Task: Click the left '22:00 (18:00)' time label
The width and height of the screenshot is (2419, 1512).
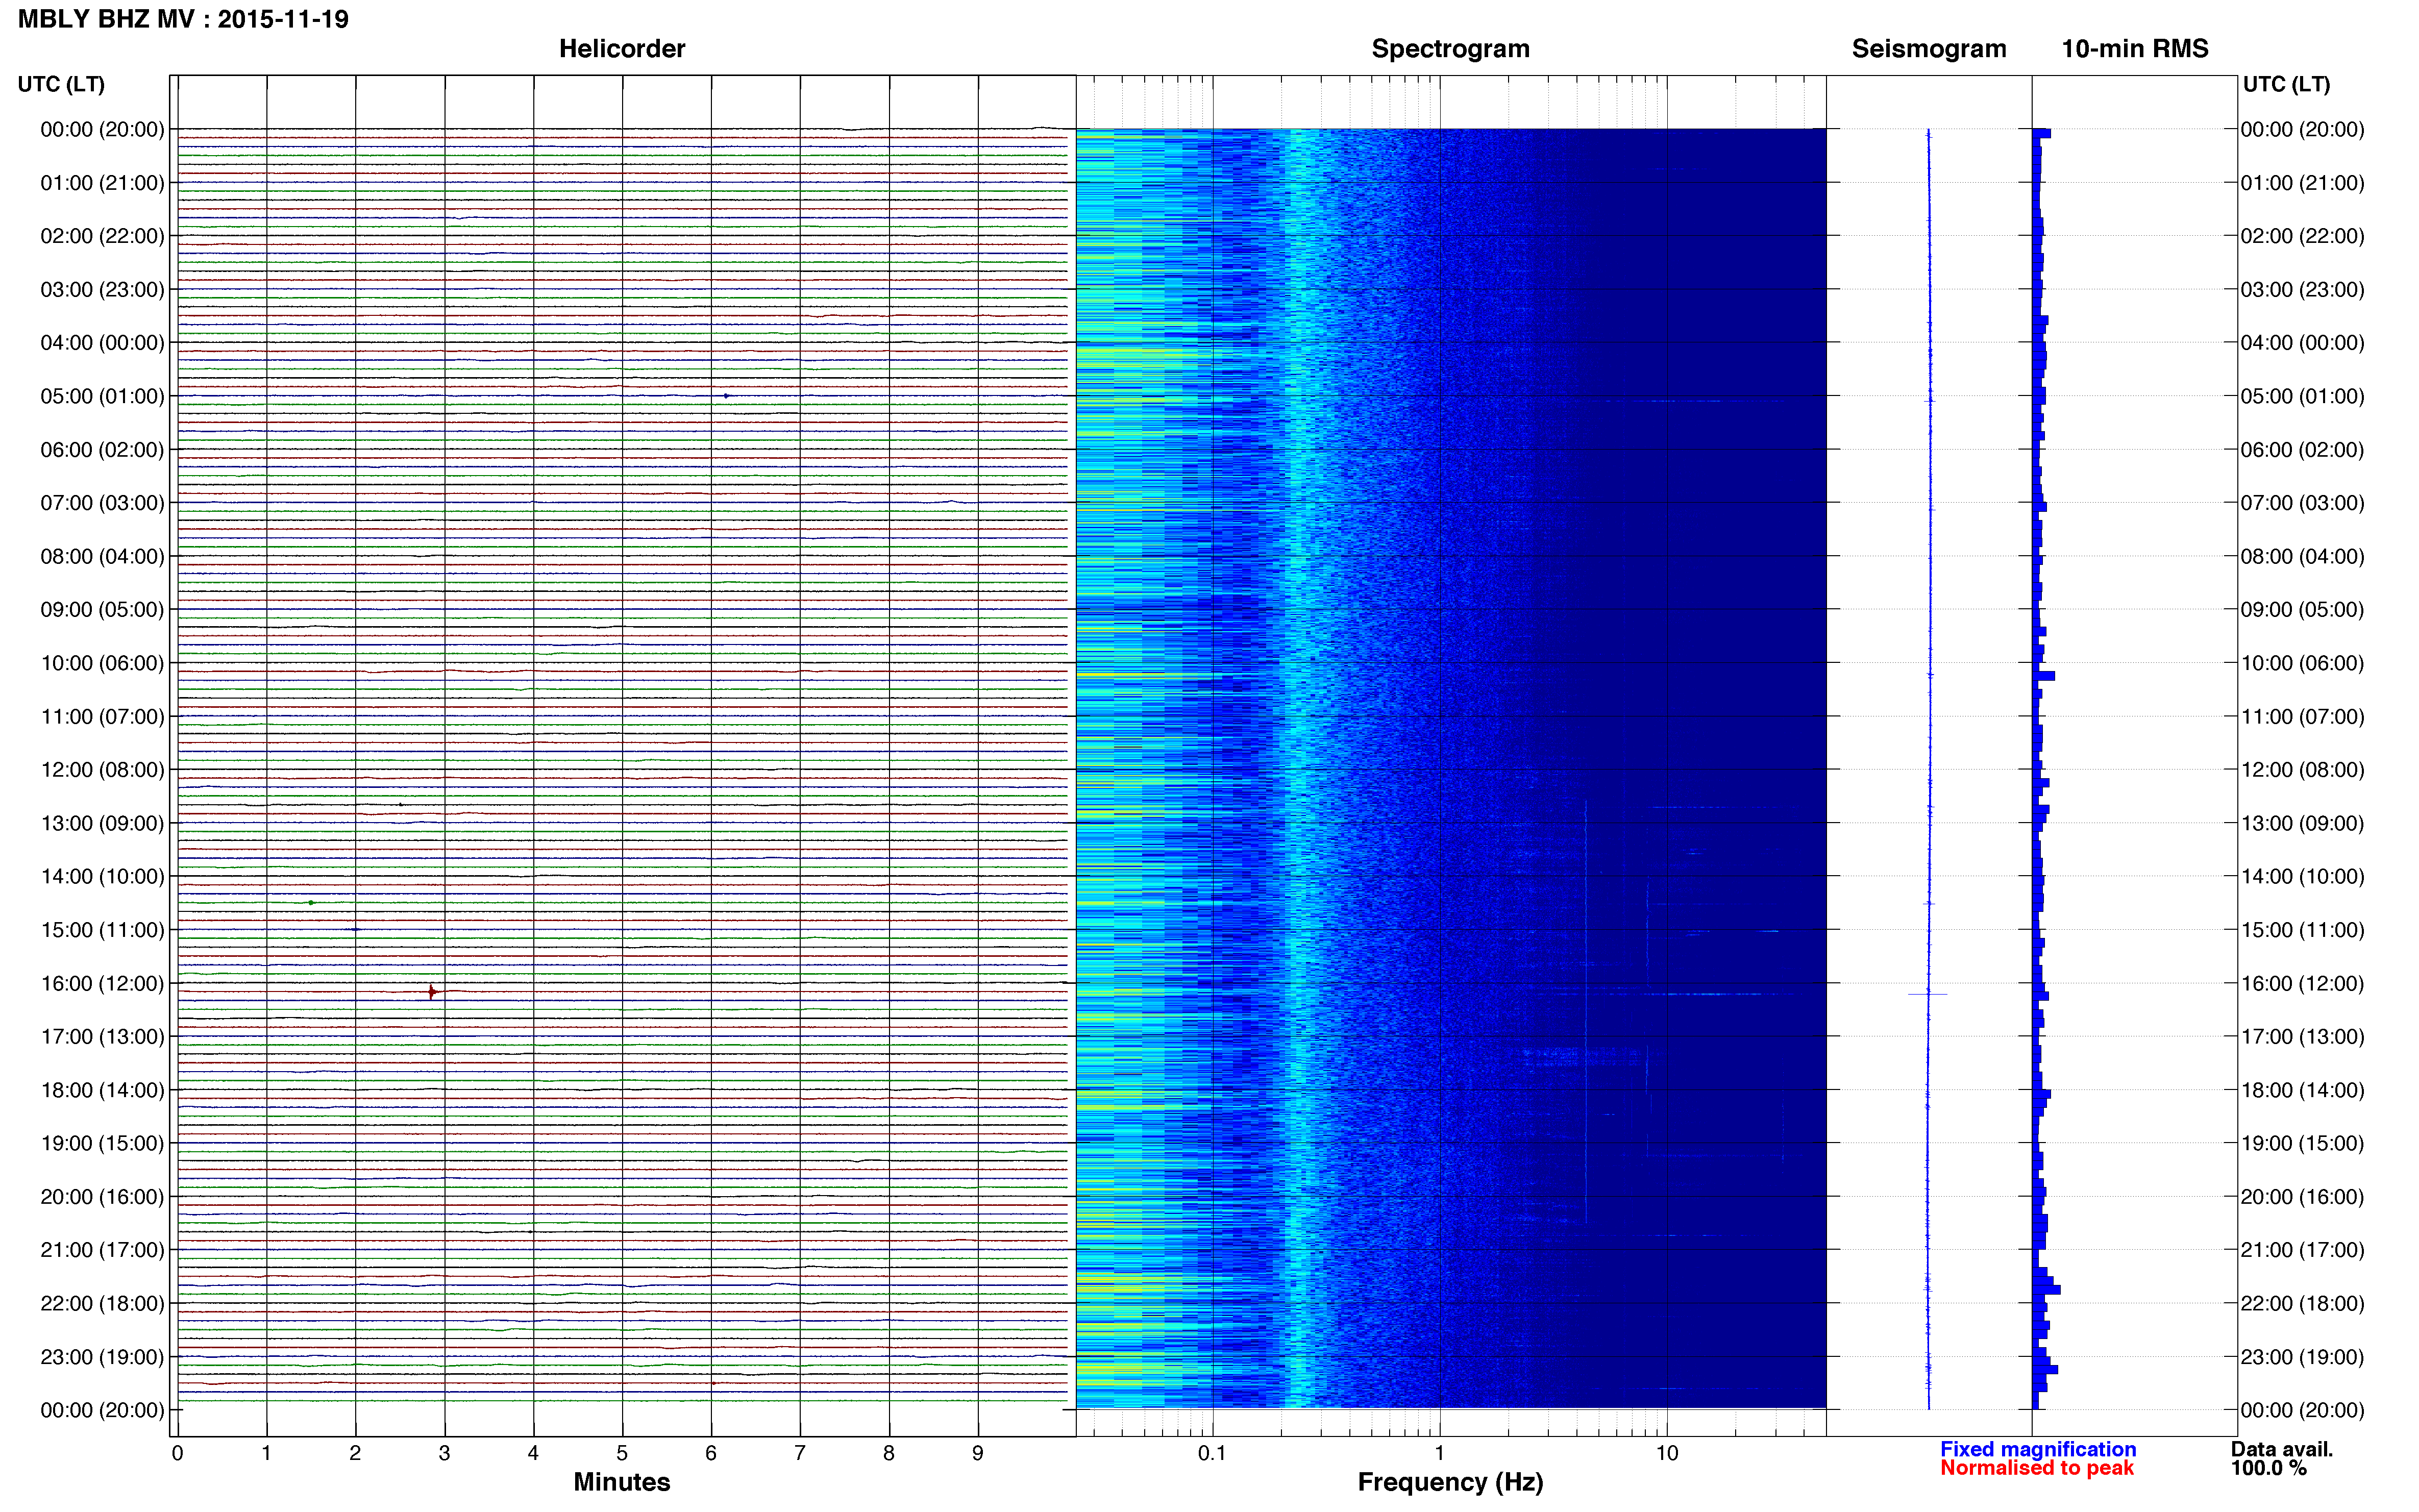Action: tap(102, 1303)
